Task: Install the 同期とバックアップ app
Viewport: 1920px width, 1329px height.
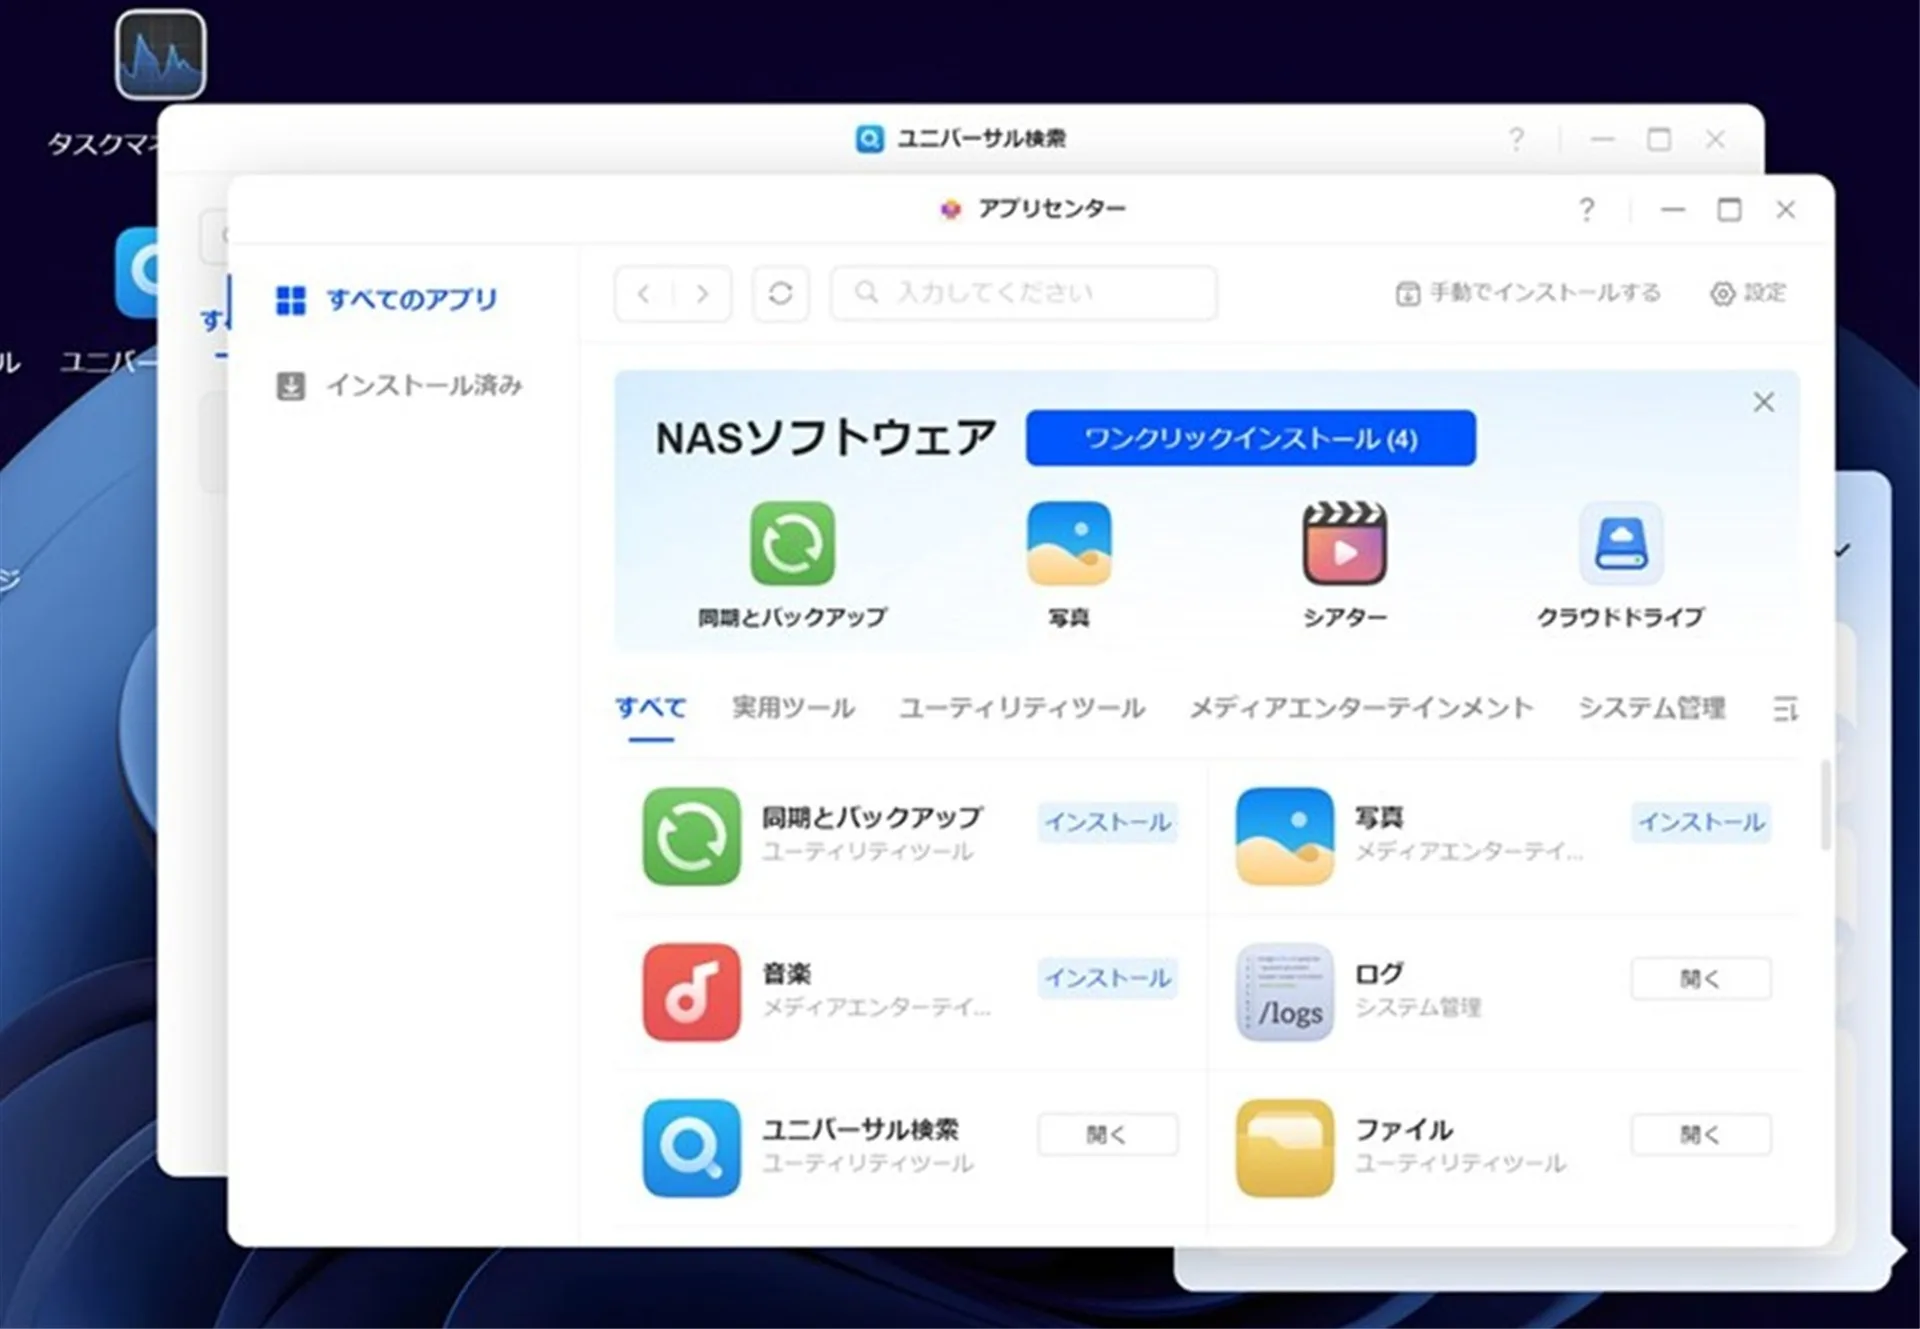Action: [1107, 822]
